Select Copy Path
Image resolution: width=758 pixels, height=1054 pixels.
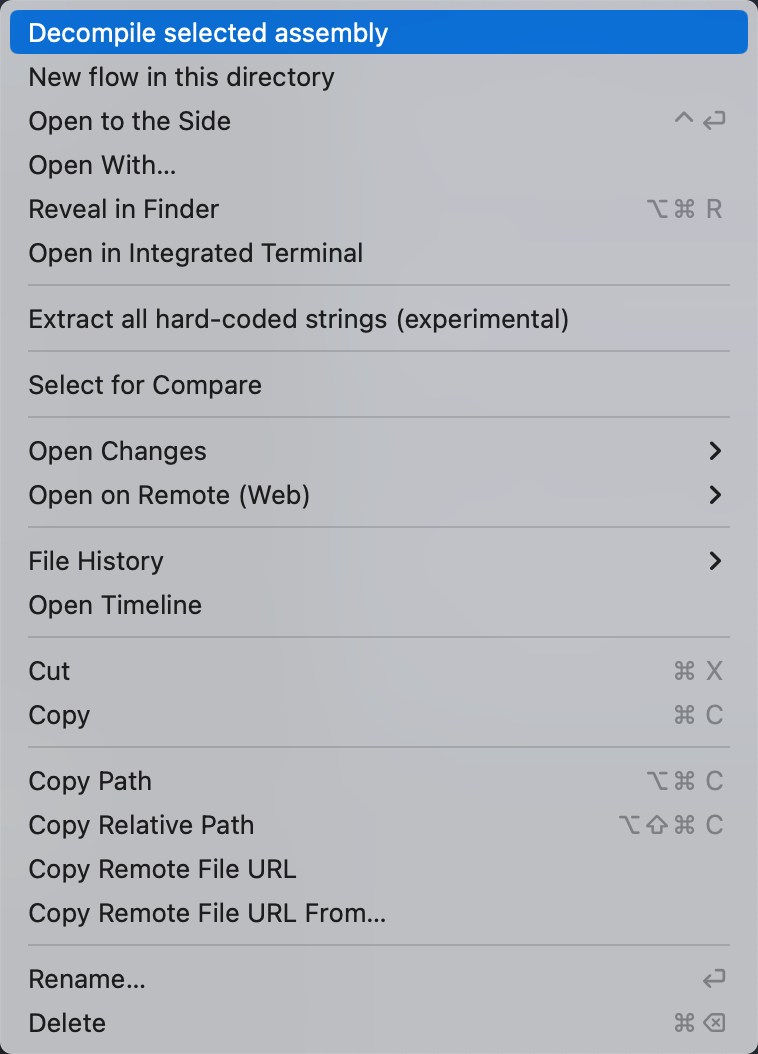[x=90, y=781]
